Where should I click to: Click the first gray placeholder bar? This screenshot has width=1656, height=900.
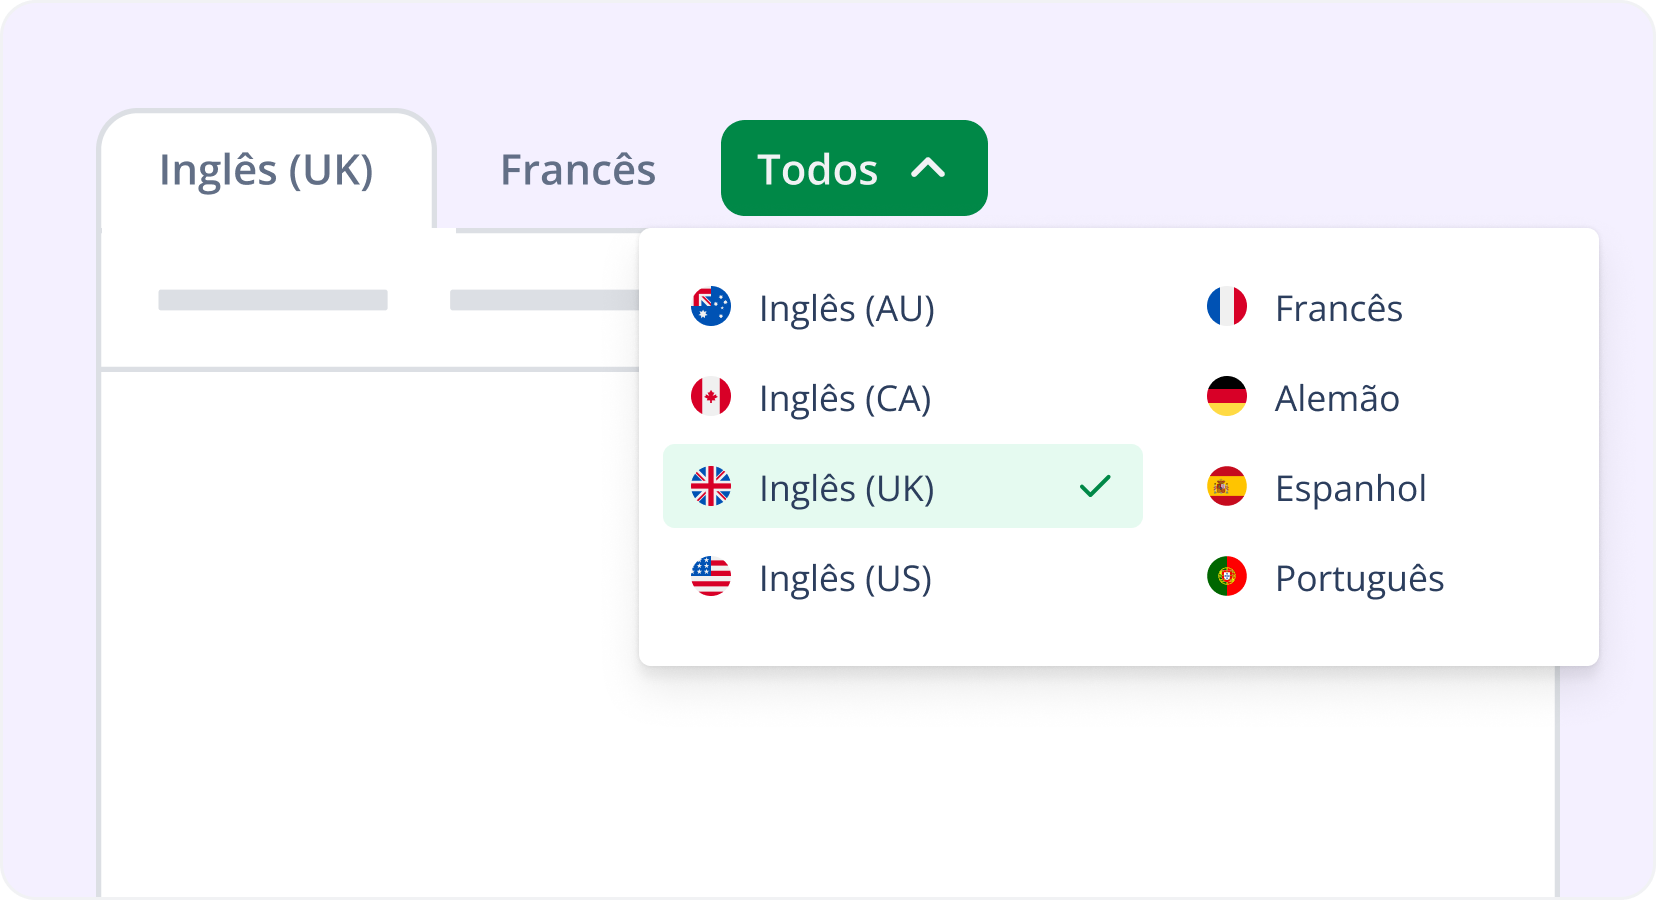pos(273,300)
